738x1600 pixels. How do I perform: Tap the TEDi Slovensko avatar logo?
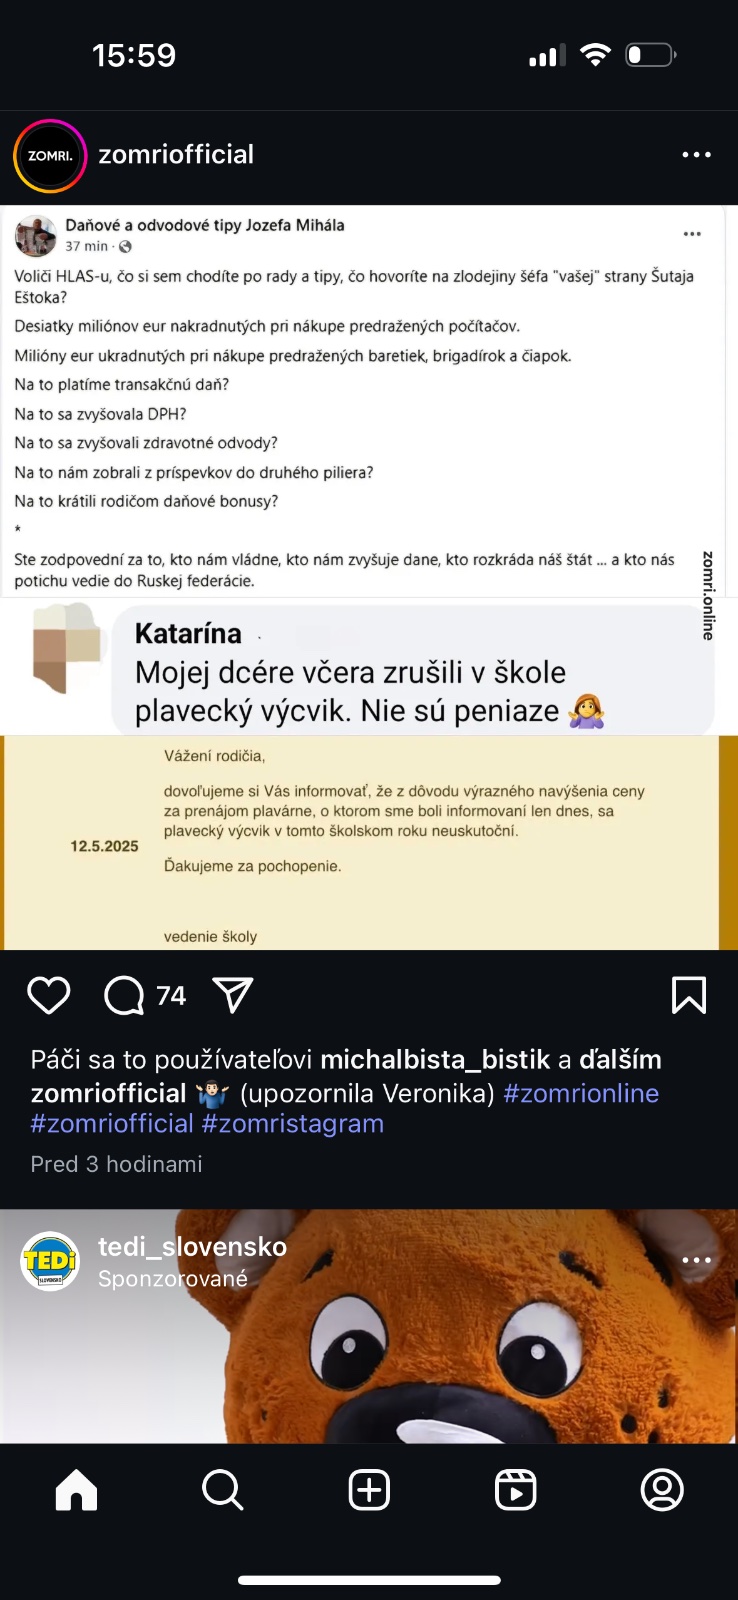[50, 1261]
